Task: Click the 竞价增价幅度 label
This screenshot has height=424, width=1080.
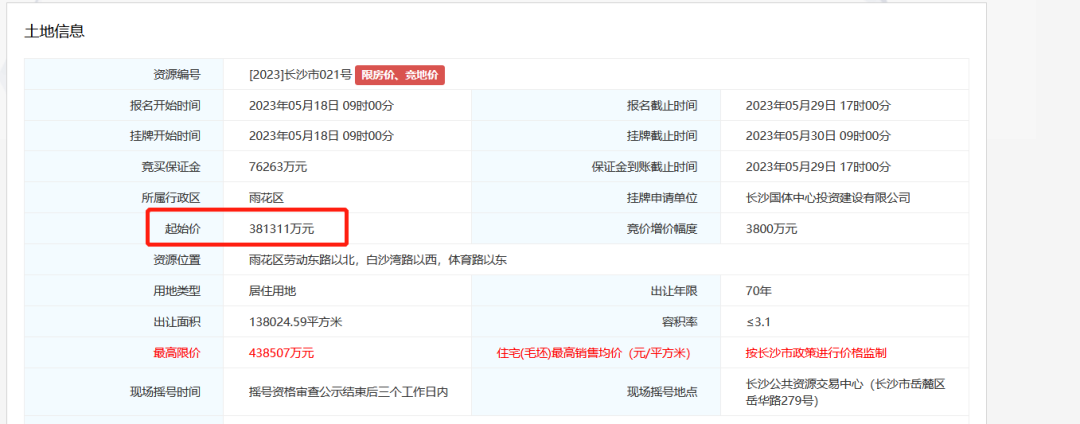Action: point(662,229)
